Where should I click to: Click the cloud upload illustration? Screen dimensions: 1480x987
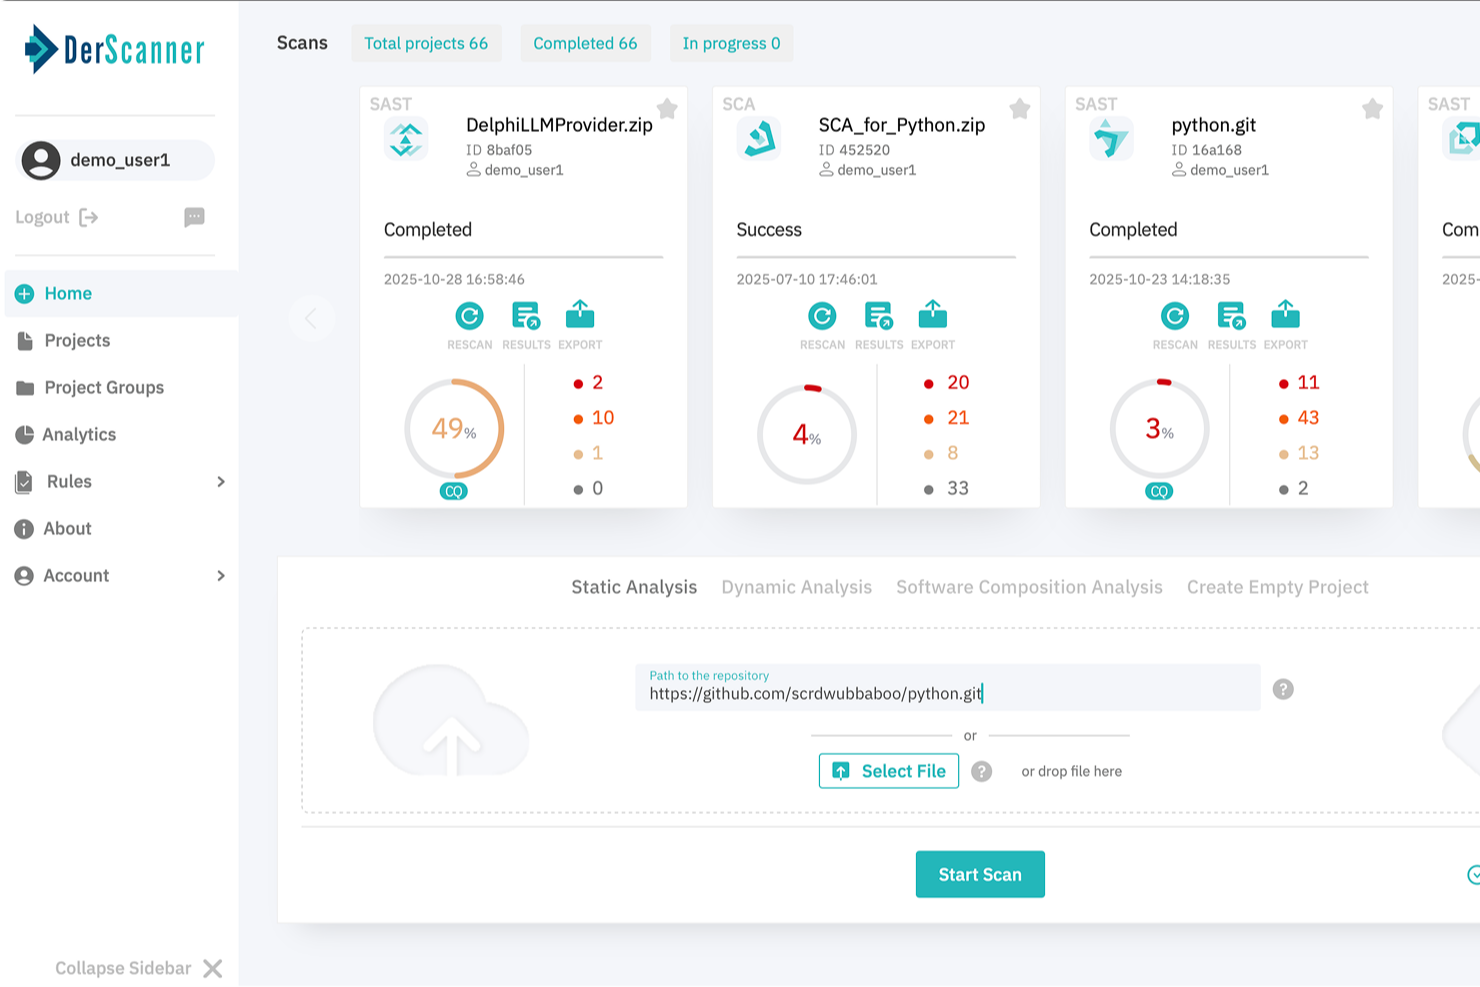click(451, 721)
